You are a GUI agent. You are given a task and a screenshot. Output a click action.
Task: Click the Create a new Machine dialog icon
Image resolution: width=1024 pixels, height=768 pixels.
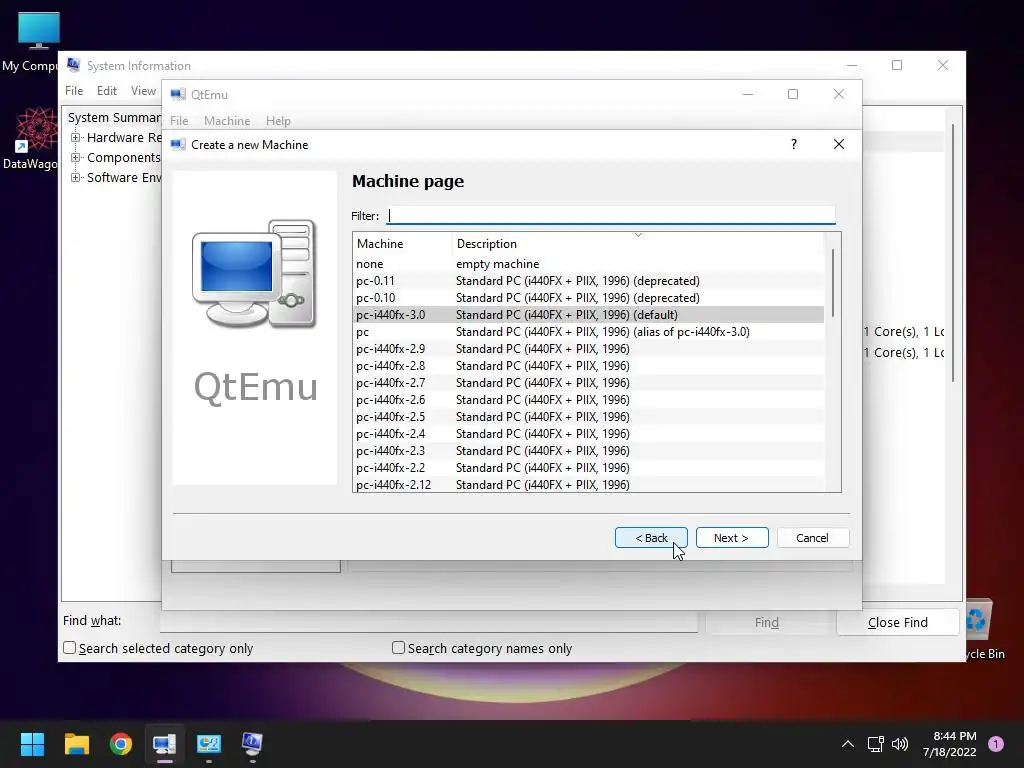178,144
